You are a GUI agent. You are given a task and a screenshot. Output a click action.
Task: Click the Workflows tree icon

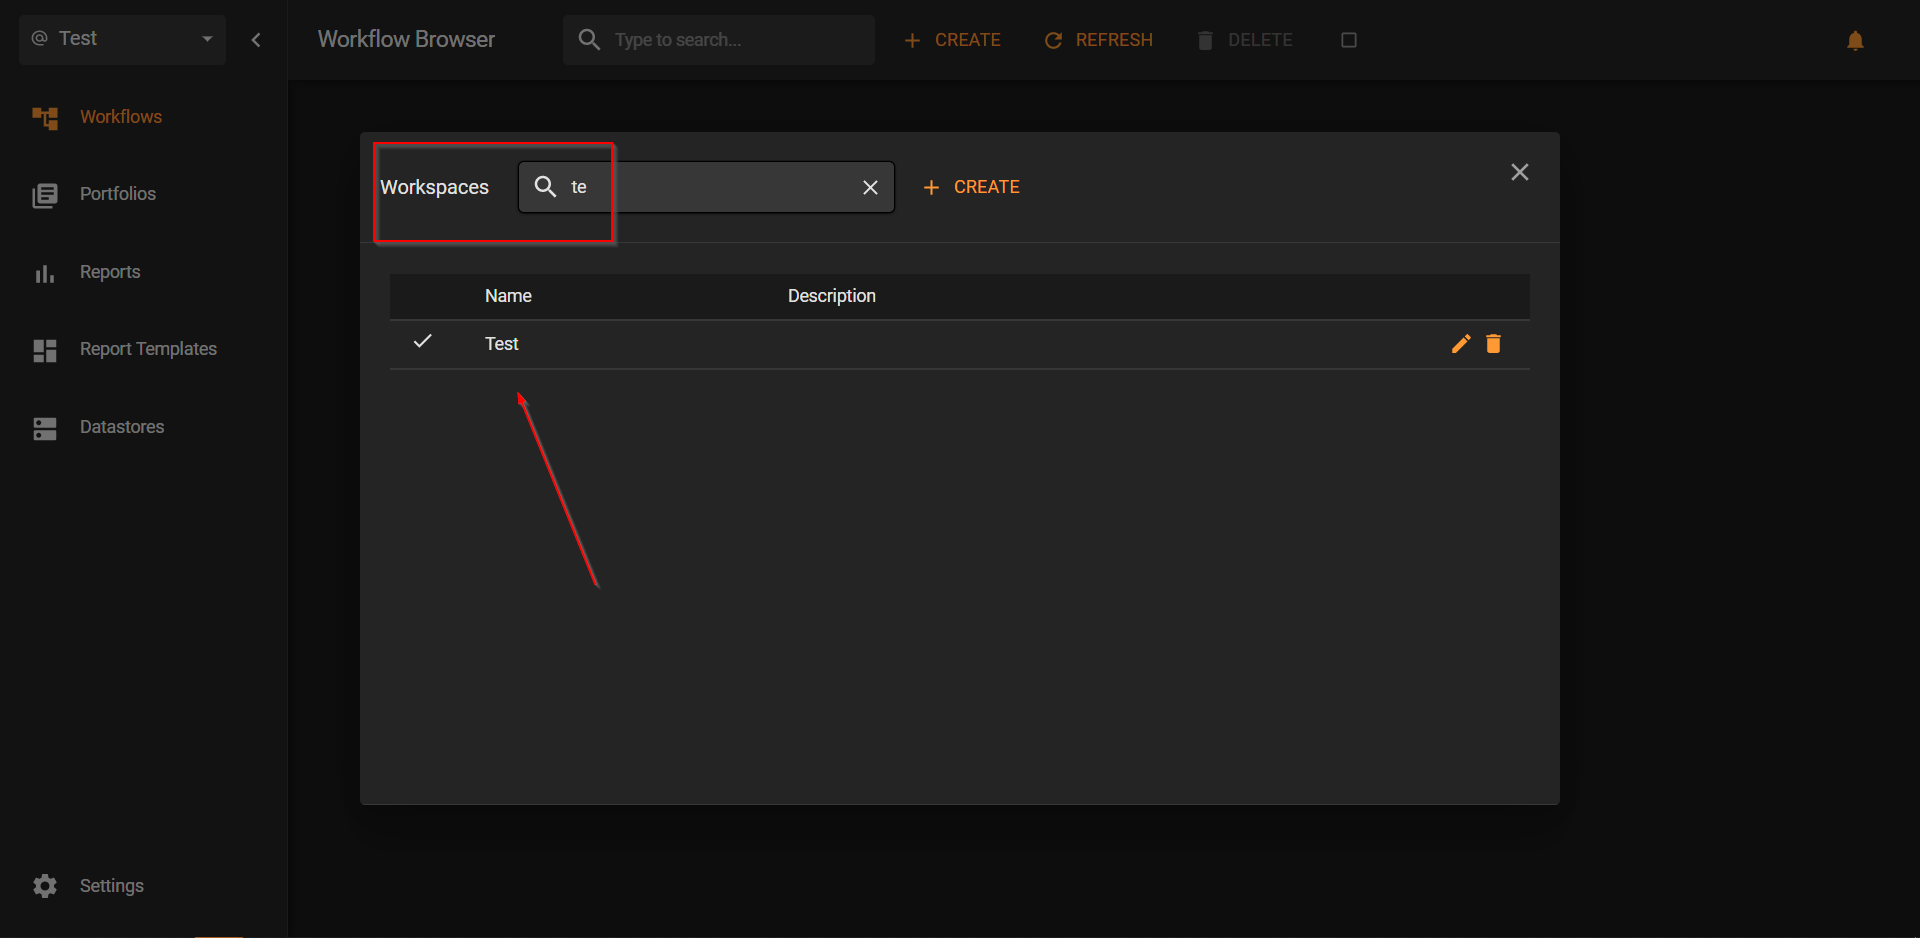[x=45, y=118]
